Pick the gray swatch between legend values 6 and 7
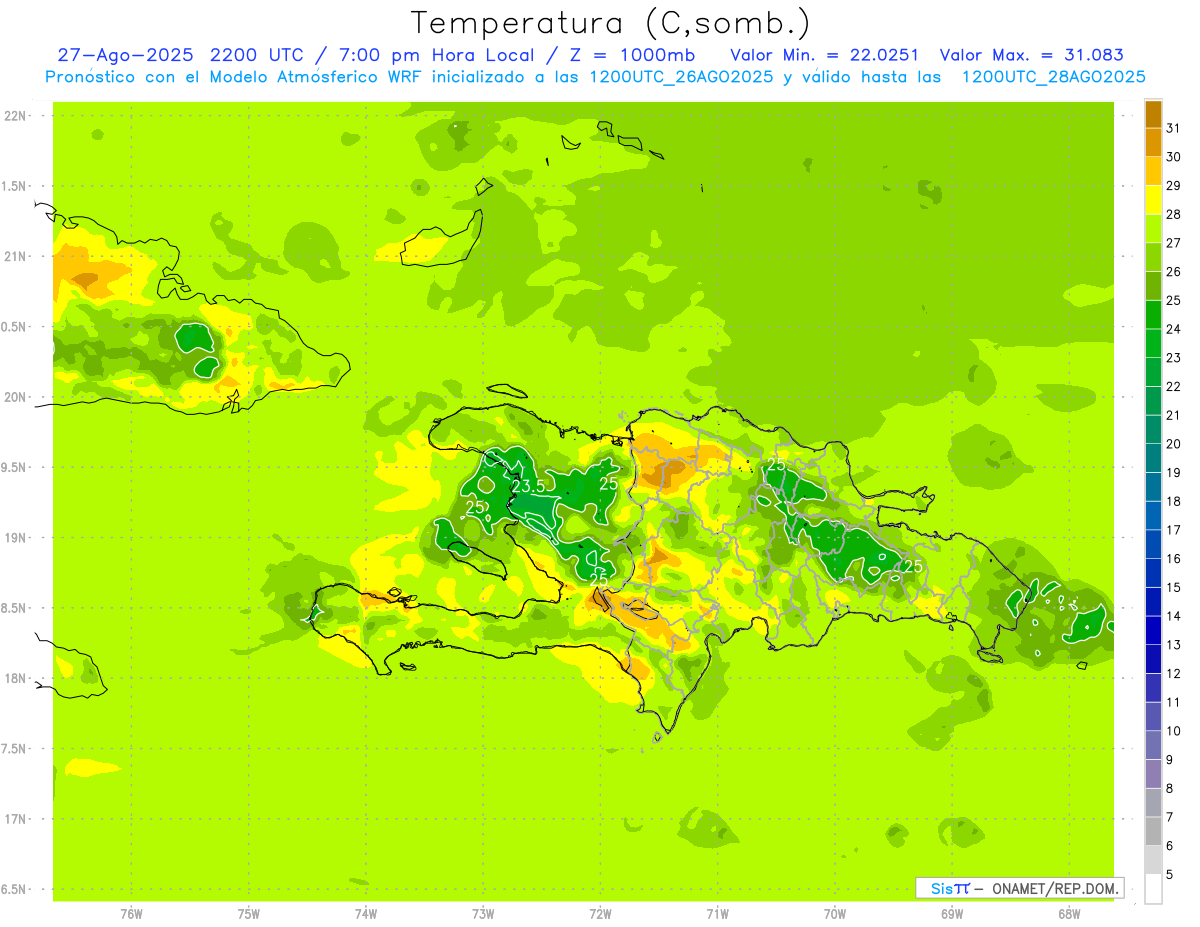Image resolution: width=1200 pixels, height=927 pixels. pos(1153,831)
